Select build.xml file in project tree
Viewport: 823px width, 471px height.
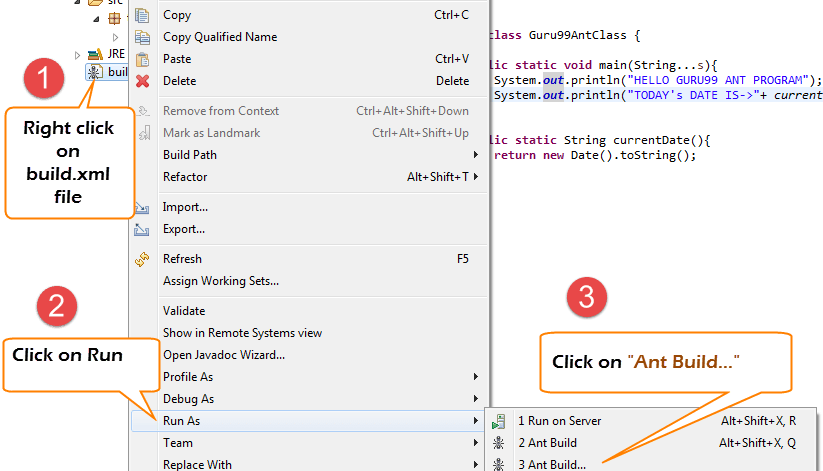pyautogui.click(x=116, y=73)
